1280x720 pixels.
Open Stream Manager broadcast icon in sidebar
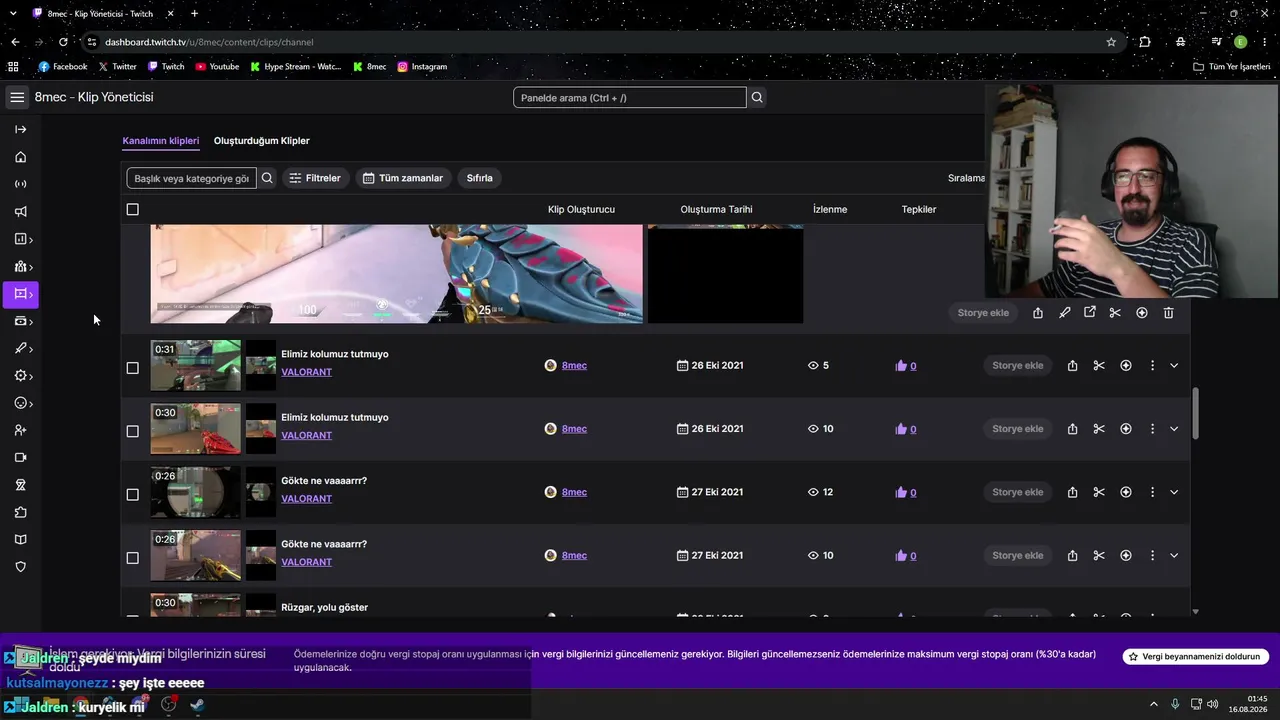20,184
